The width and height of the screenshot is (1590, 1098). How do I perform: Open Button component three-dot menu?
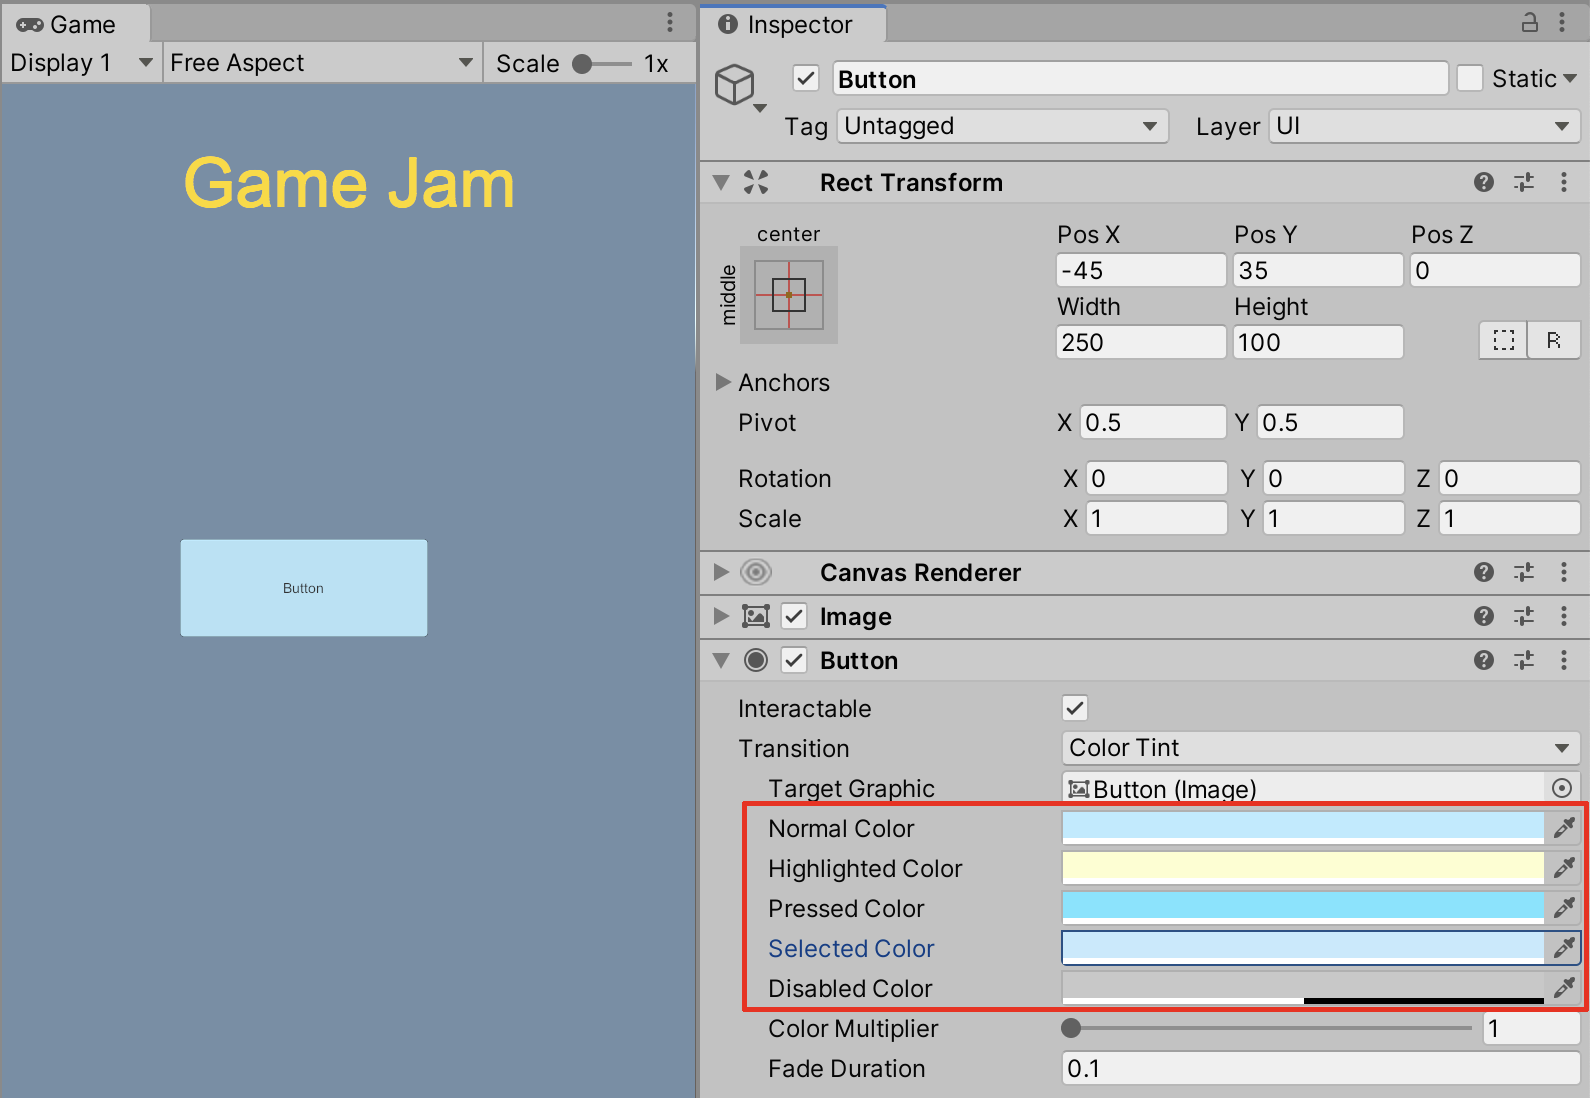(x=1564, y=660)
